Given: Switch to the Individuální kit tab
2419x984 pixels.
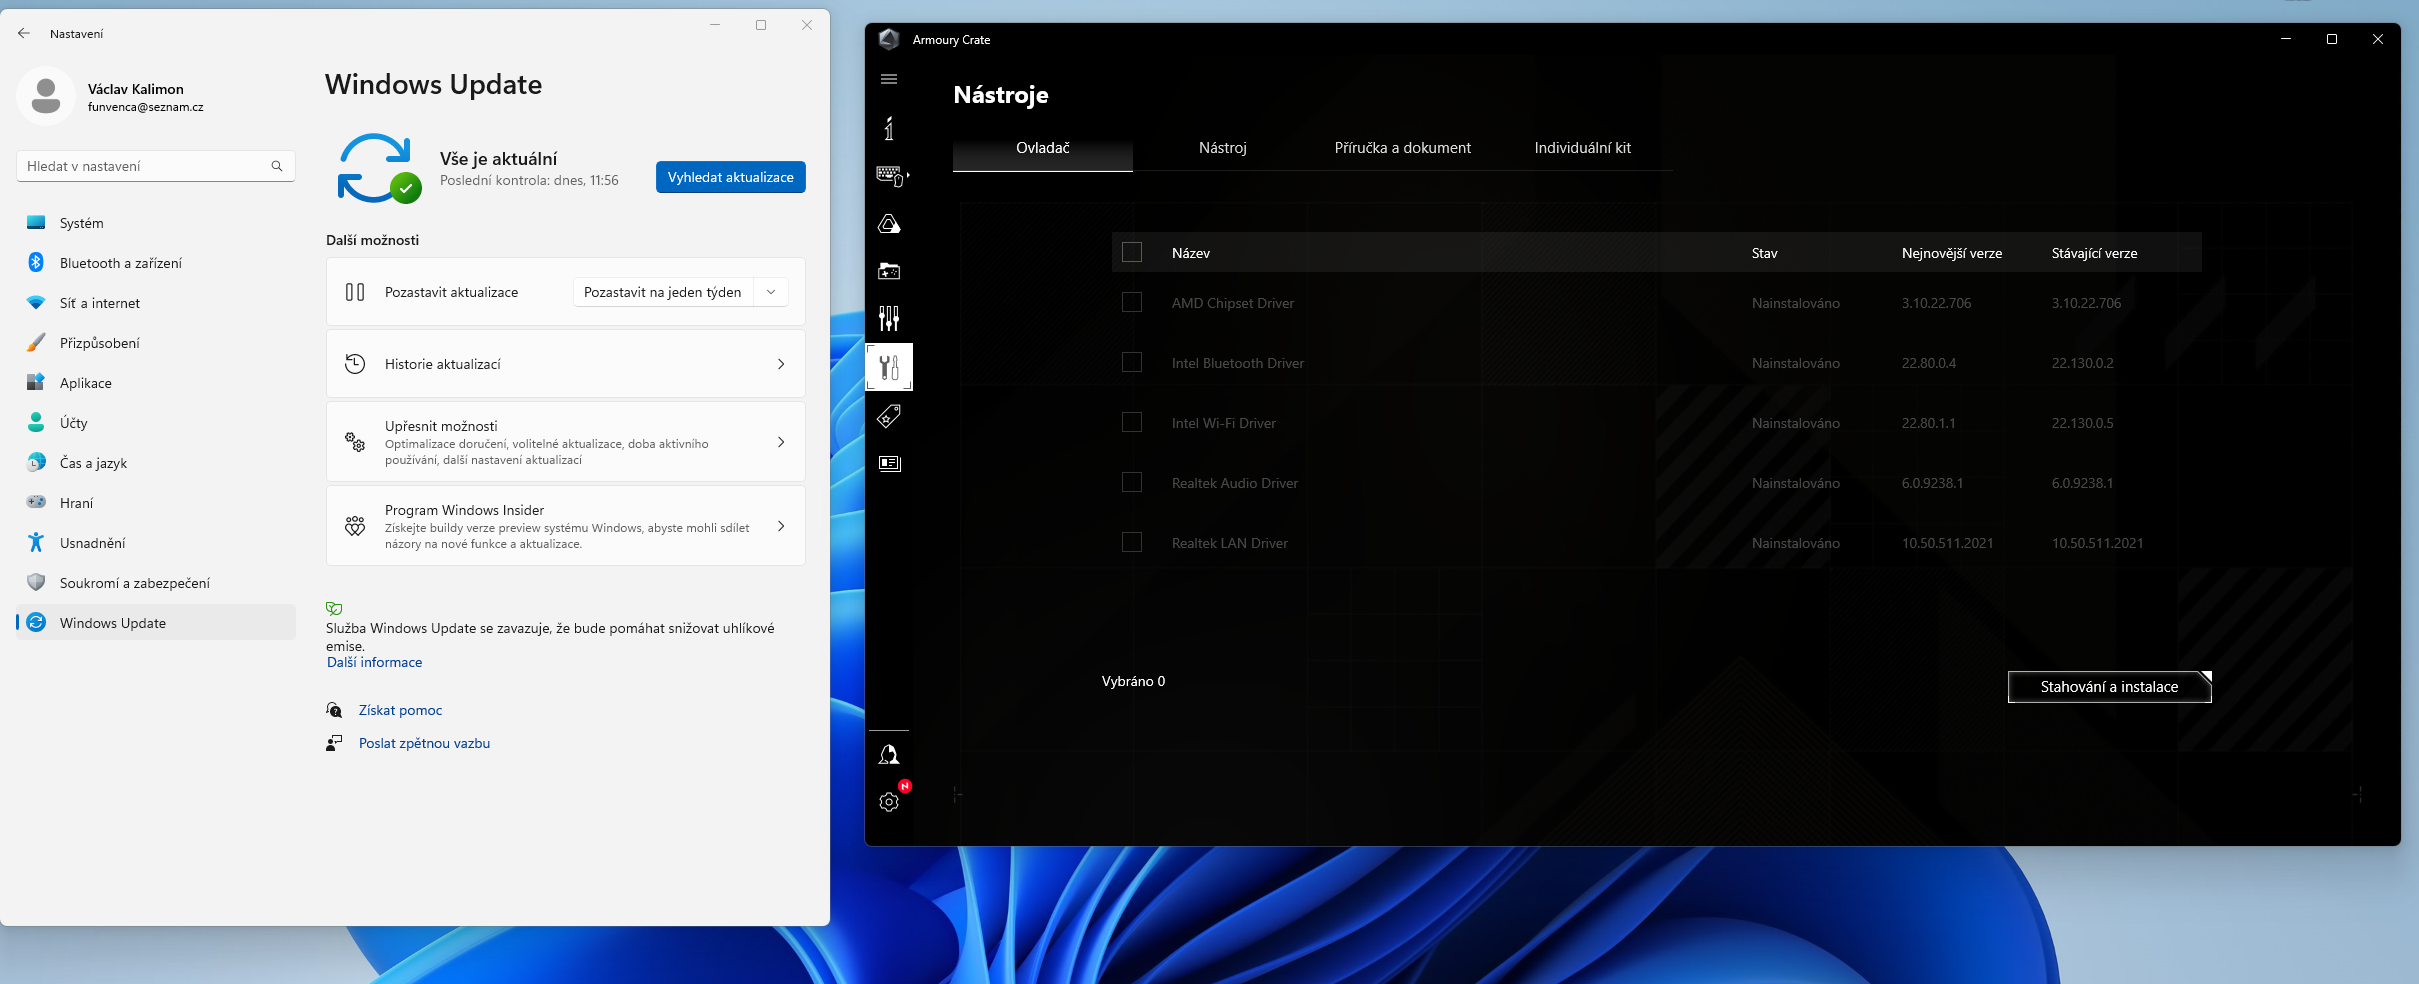Looking at the screenshot, I should pyautogui.click(x=1582, y=148).
